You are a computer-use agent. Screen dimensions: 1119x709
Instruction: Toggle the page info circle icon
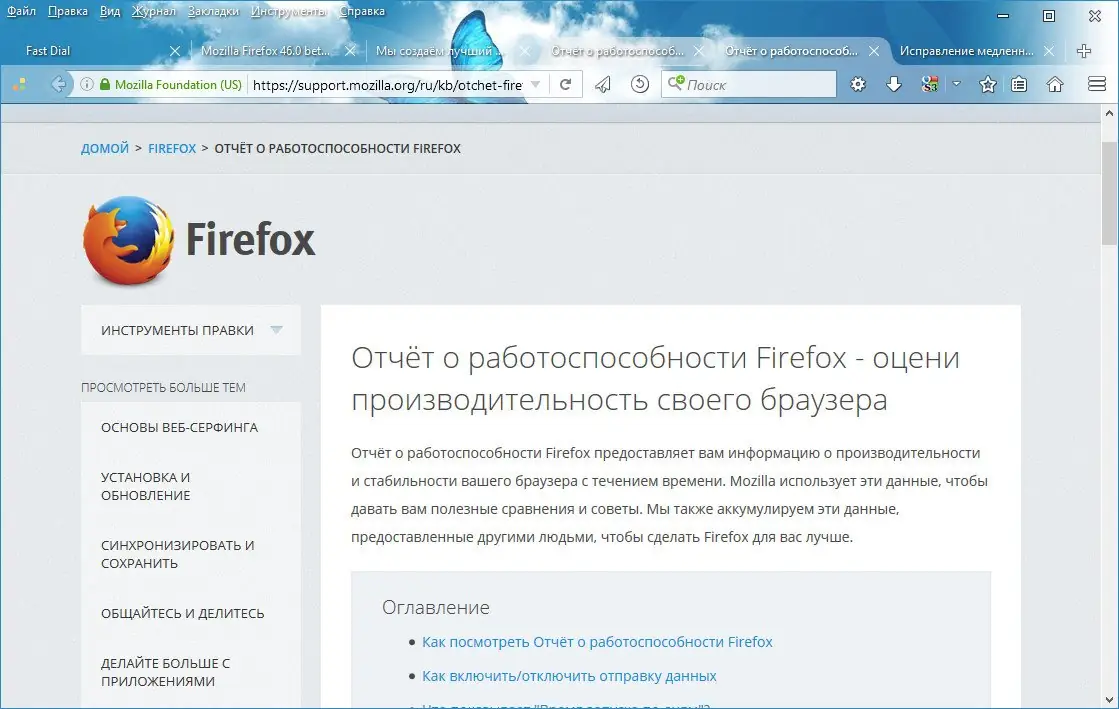[86, 85]
